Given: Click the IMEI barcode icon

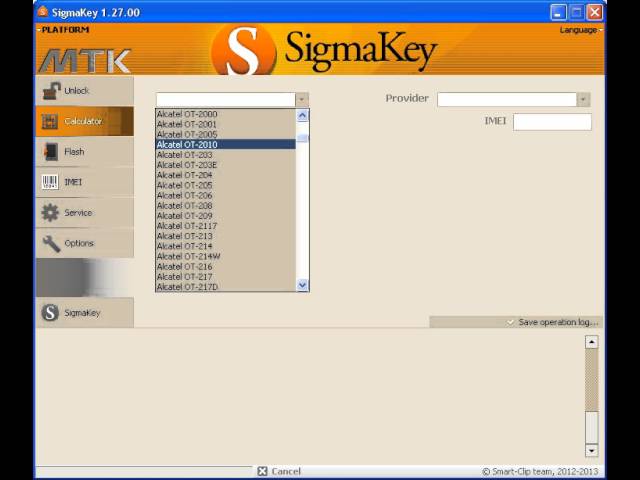Looking at the screenshot, I should click(x=50, y=182).
